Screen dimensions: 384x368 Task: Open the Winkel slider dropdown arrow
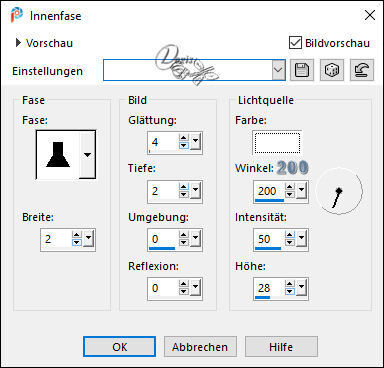pyautogui.click(x=301, y=190)
